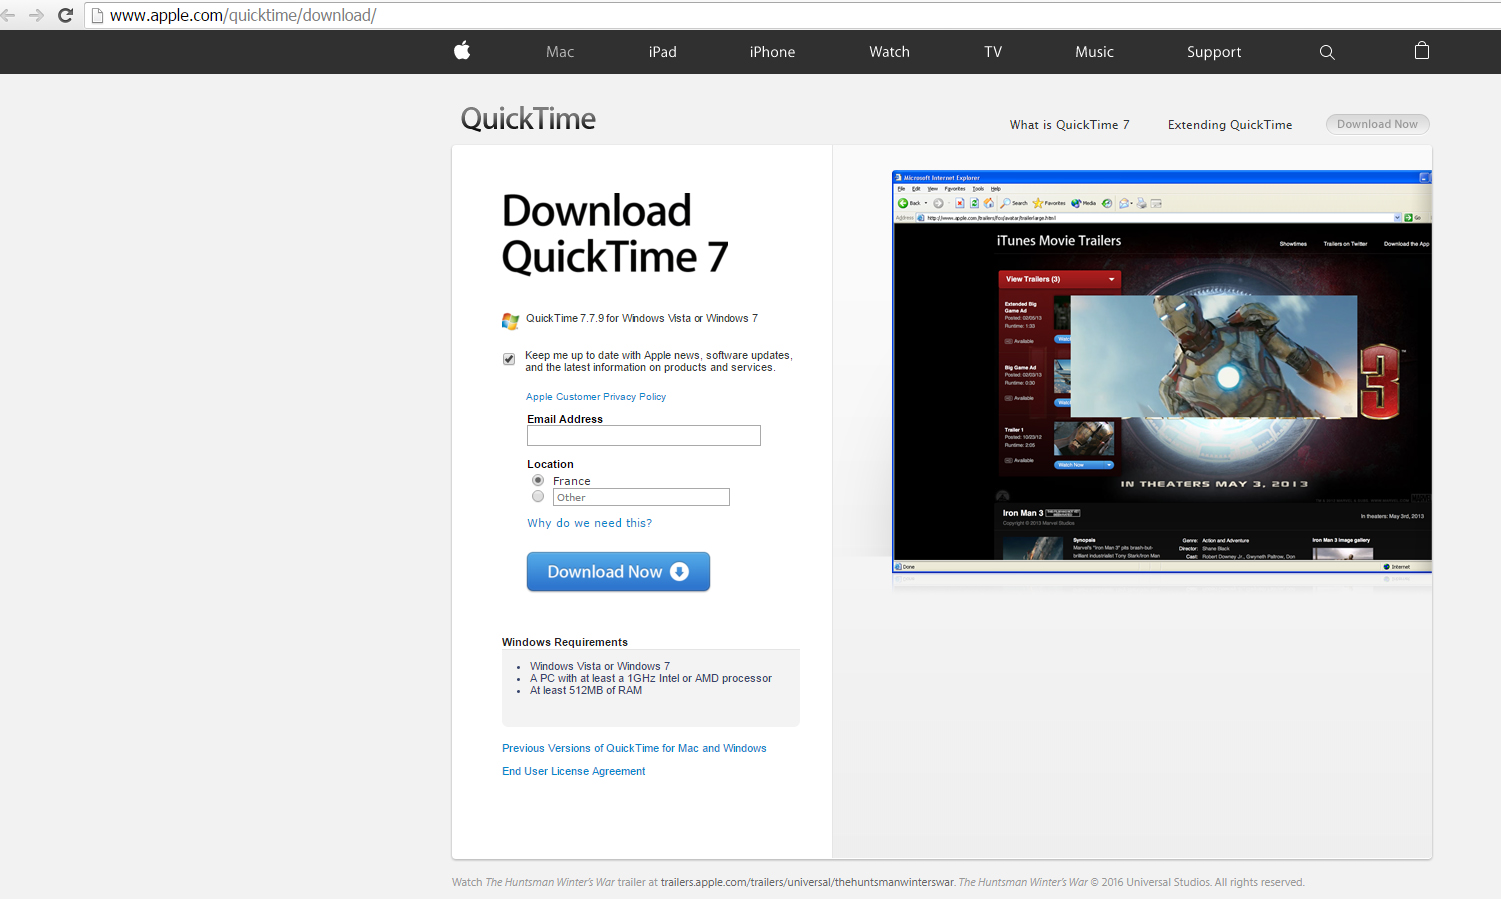Select the Other location radio button

[538, 496]
